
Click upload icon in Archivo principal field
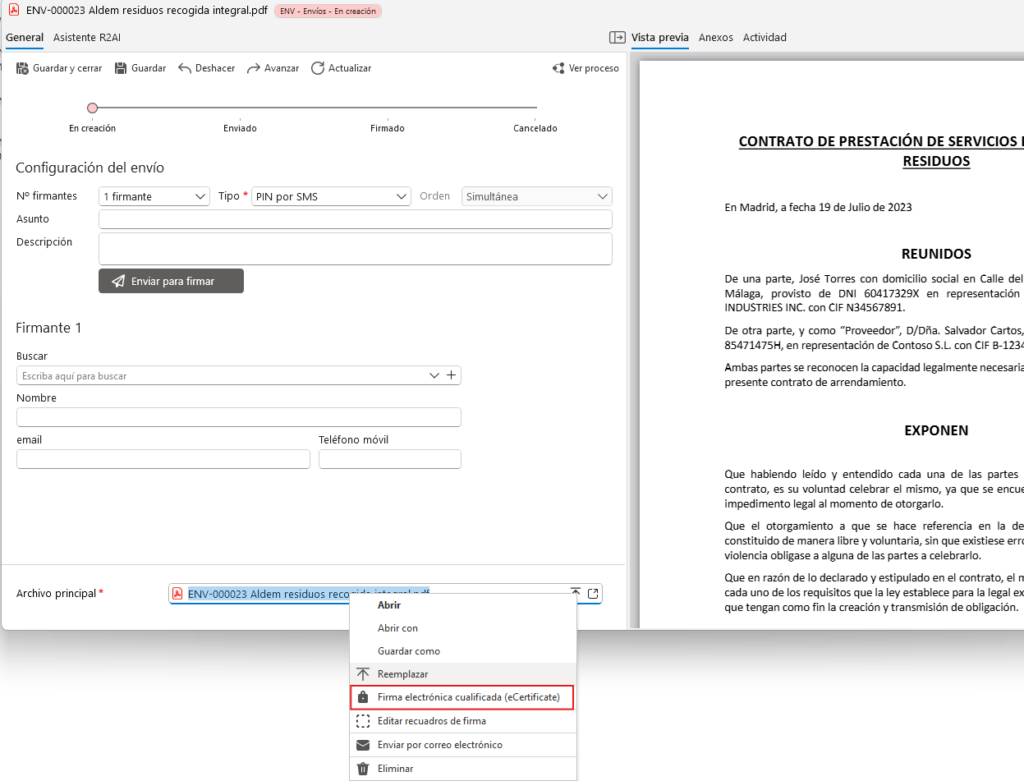pos(575,593)
